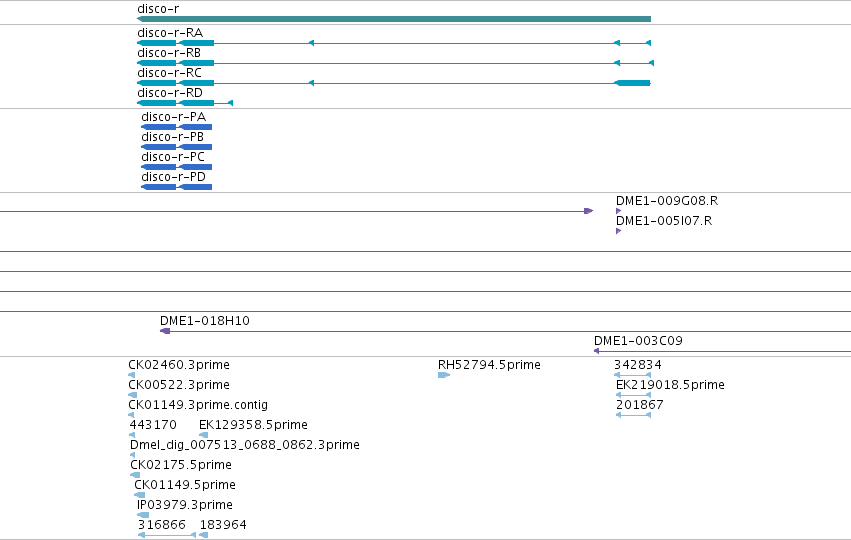Click the disco-r-RC transcript label
The width and height of the screenshot is (851, 540).
pos(169,73)
